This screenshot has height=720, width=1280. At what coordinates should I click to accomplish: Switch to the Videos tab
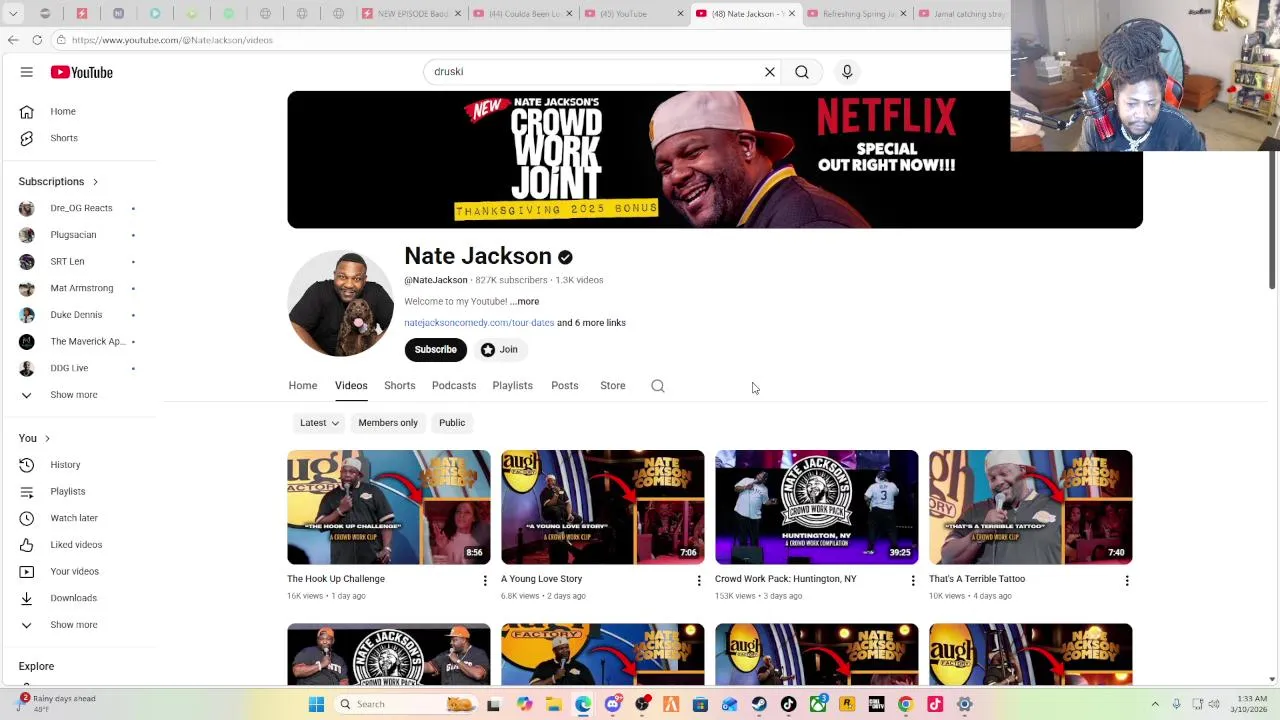(351, 386)
